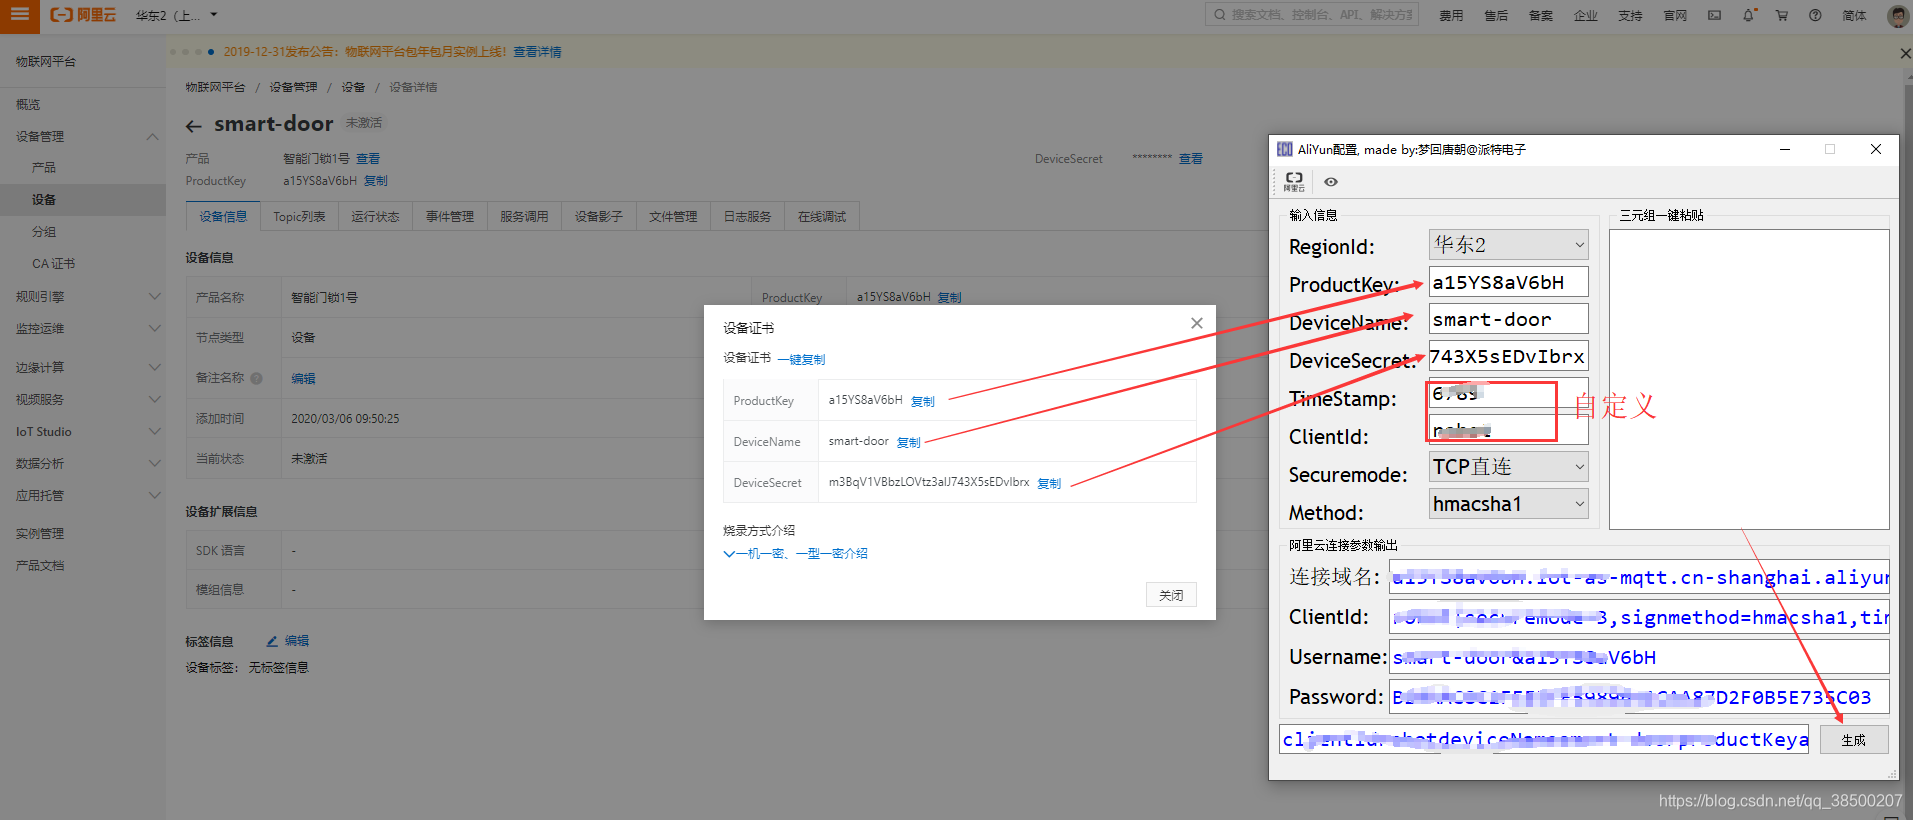The width and height of the screenshot is (1913, 820).
Task: Open 产品 in sidebar
Action: click(x=44, y=167)
